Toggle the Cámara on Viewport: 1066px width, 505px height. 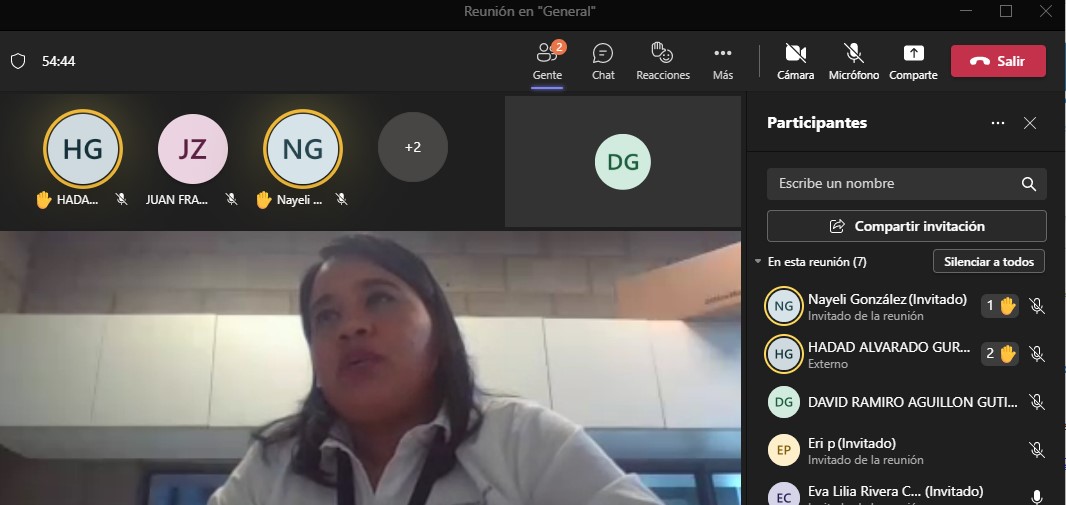(795, 61)
